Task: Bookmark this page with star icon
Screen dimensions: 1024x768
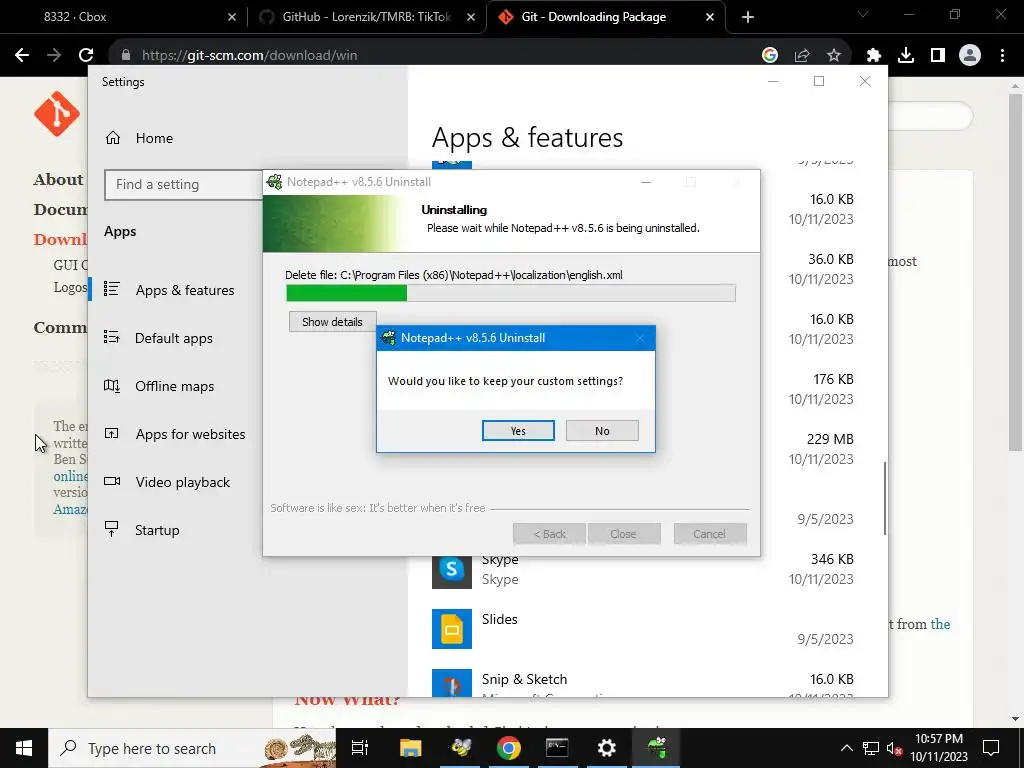Action: [834, 56]
